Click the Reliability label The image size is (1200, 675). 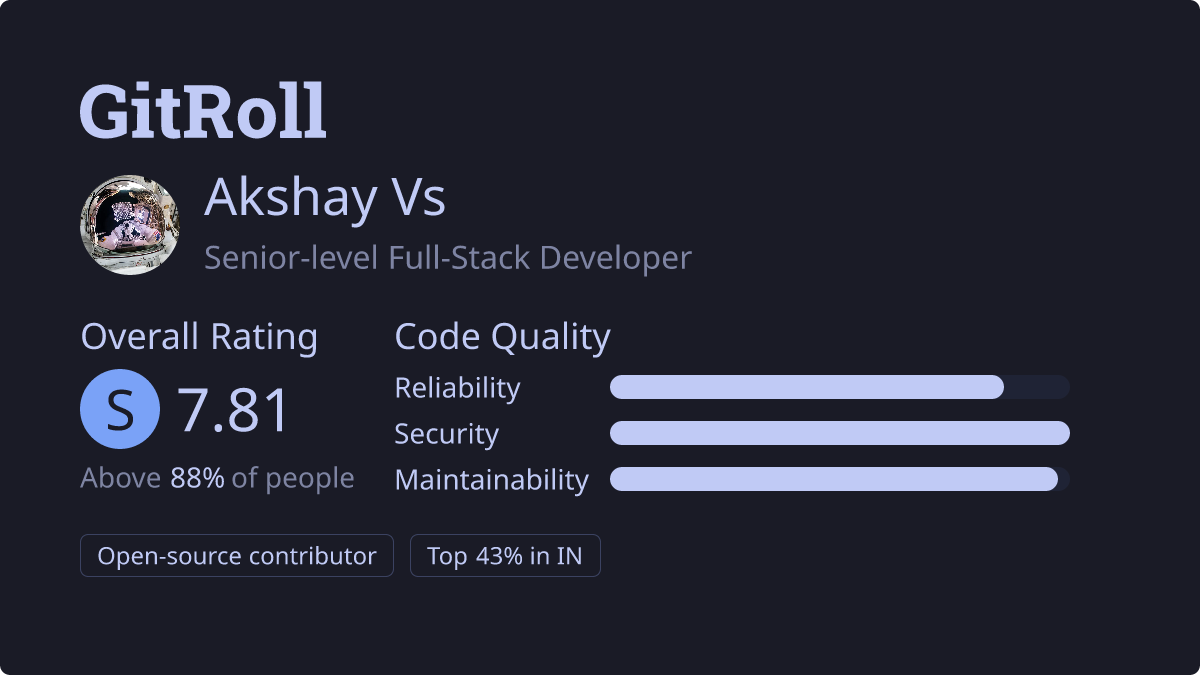[x=458, y=388]
